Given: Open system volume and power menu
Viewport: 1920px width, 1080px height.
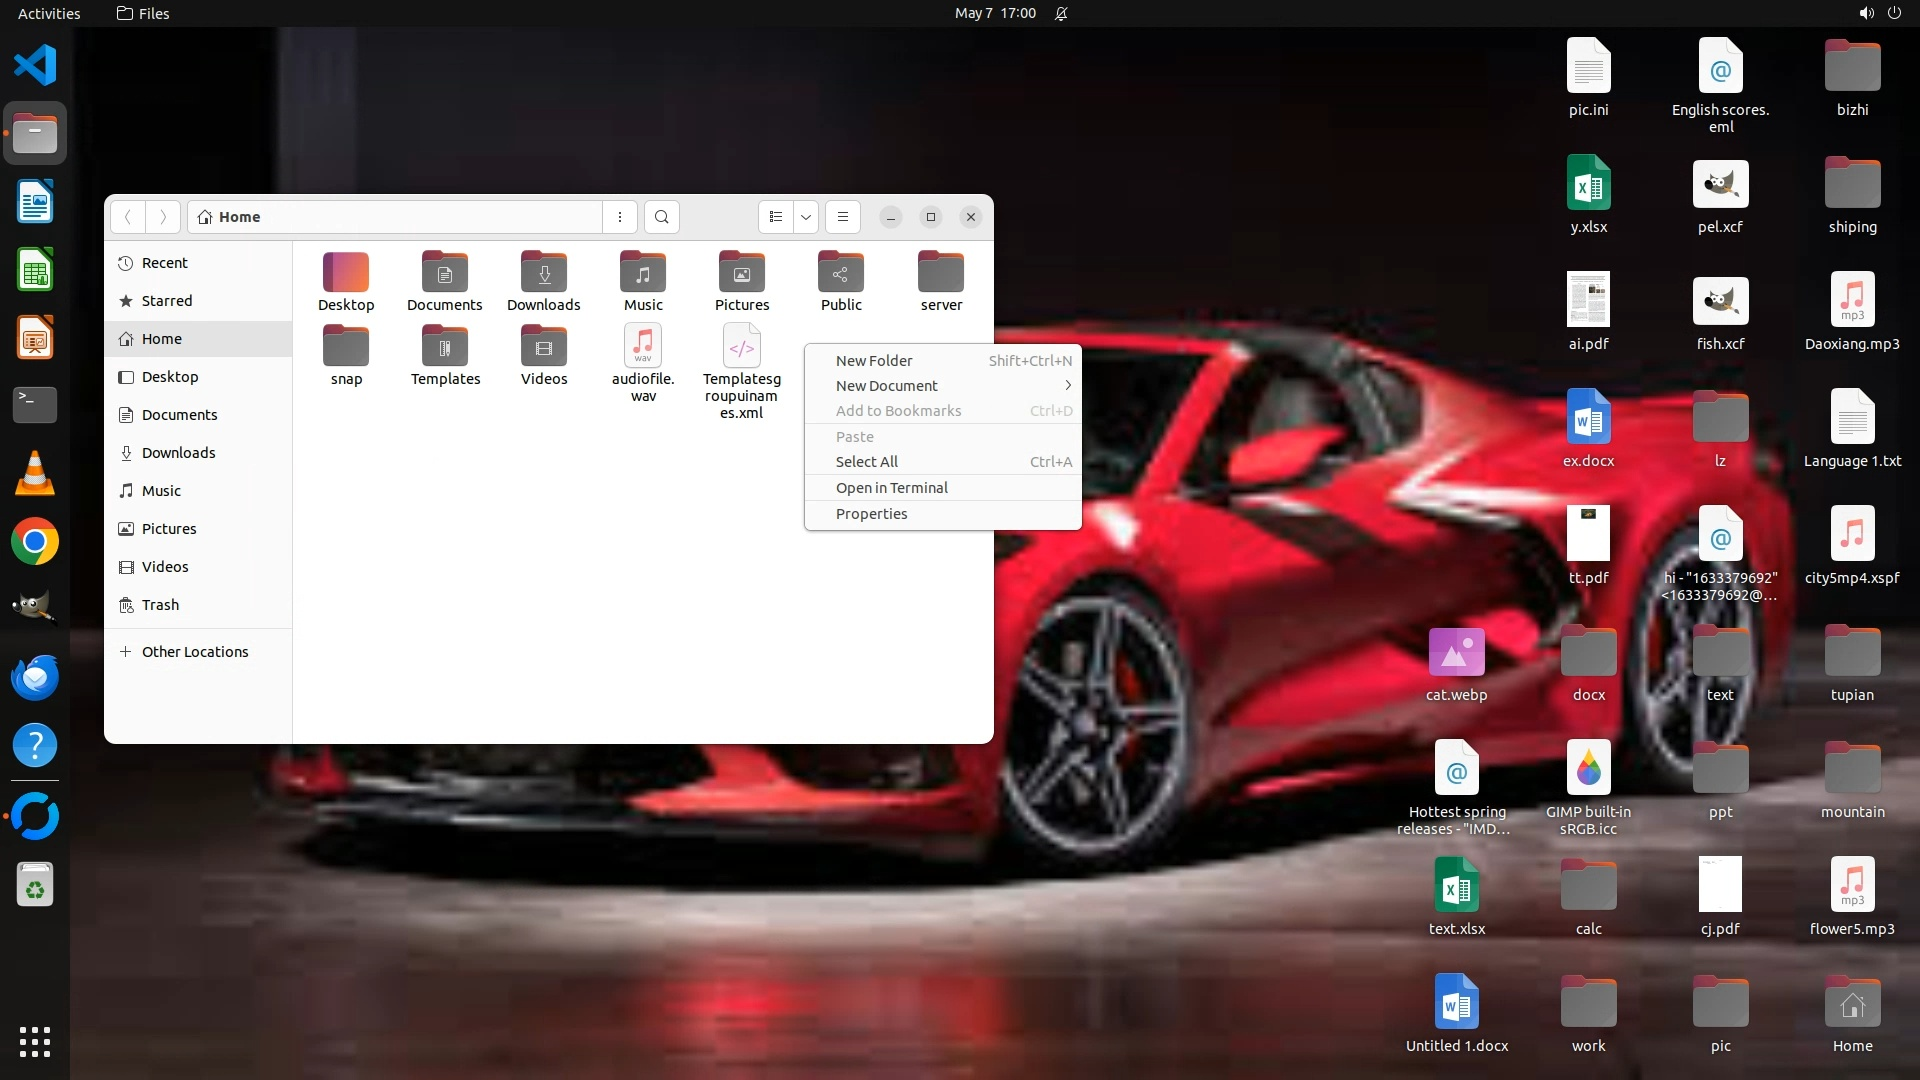Looking at the screenshot, I should click(1879, 13).
